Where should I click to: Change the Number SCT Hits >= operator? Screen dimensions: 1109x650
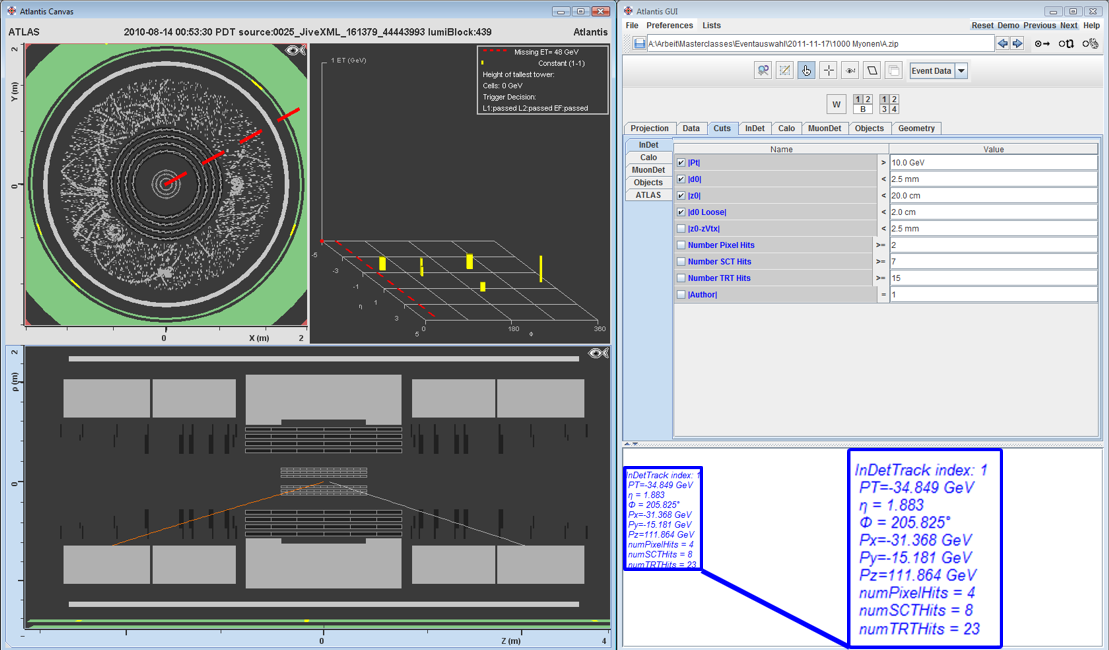[x=882, y=261]
